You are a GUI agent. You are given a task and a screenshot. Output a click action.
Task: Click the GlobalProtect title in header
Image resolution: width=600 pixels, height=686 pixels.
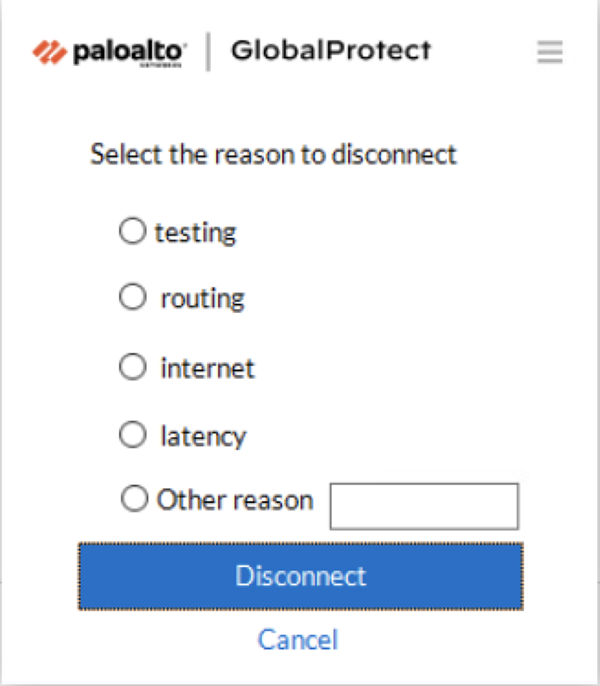(331, 50)
